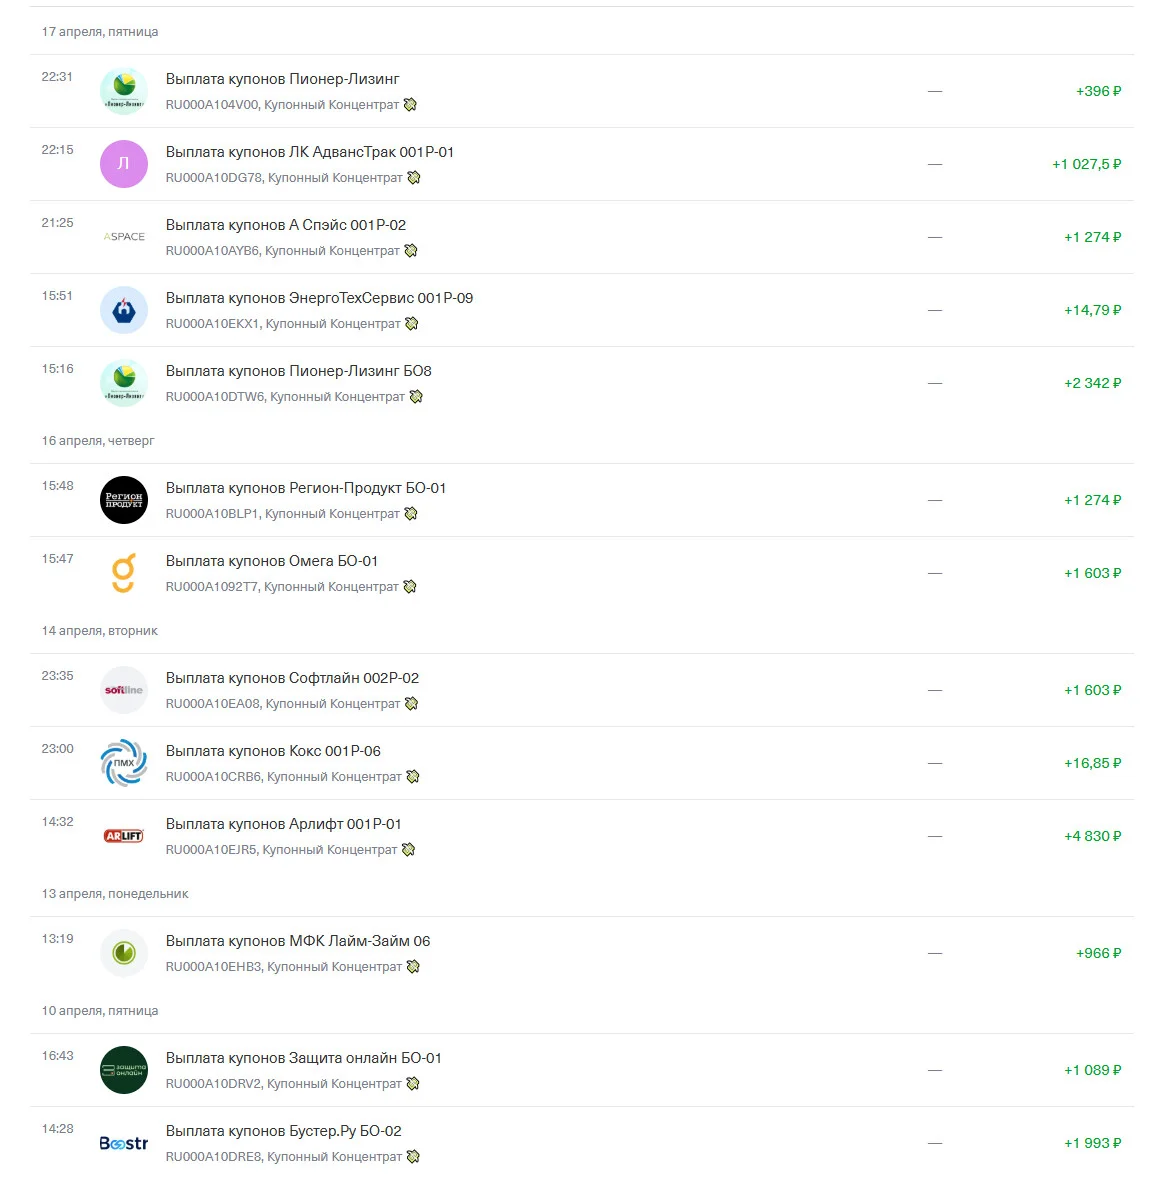This screenshot has height=1184, width=1169.
Task: Open Выплата купонов Защита онлайн БО-01
Action: click(x=581, y=1070)
